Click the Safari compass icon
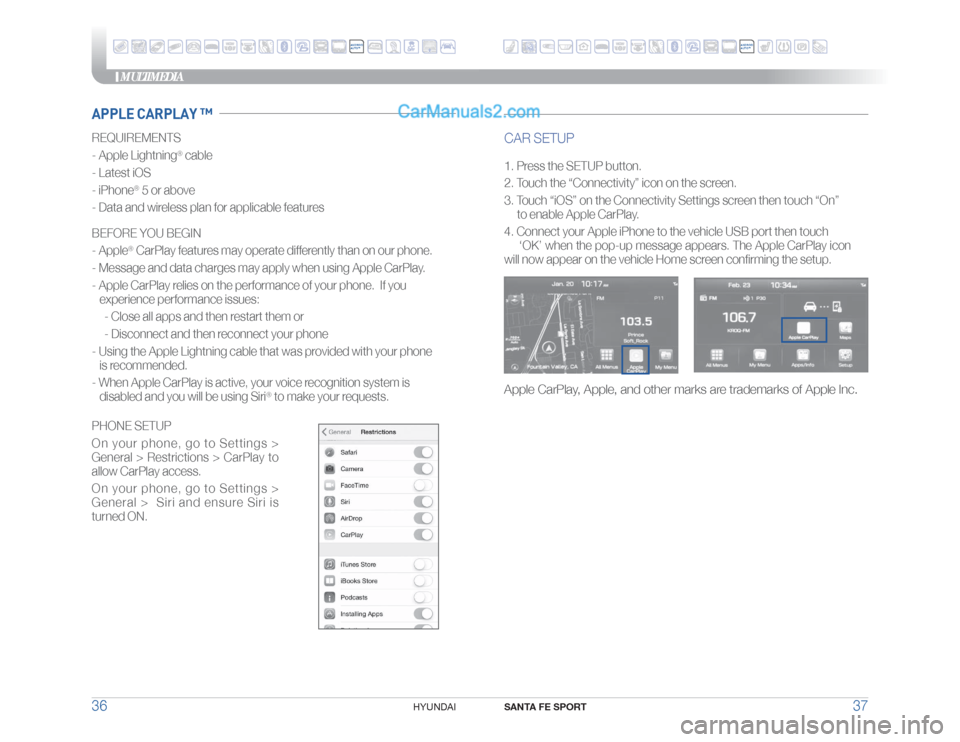Image resolution: width=960 pixels, height=742 pixels. (x=329, y=452)
